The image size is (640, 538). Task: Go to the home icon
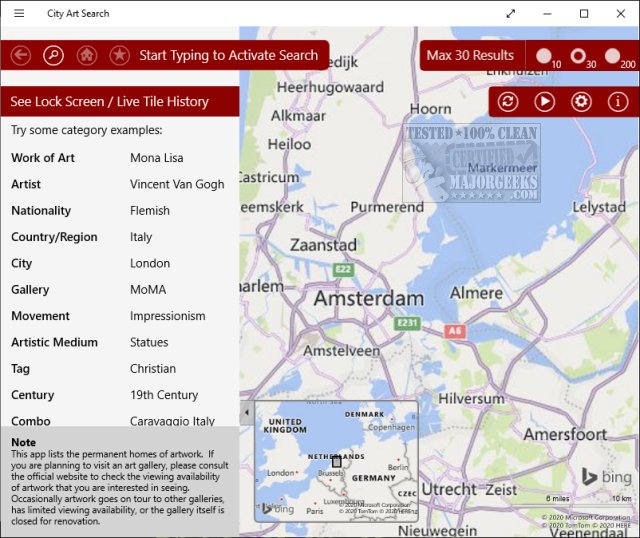pos(87,55)
